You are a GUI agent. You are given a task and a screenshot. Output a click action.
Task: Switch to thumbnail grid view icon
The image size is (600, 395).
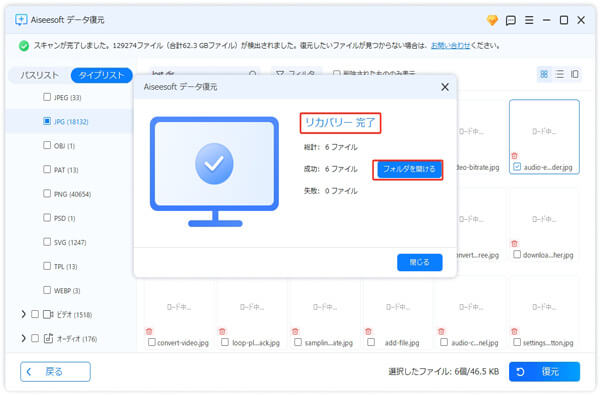click(x=544, y=74)
